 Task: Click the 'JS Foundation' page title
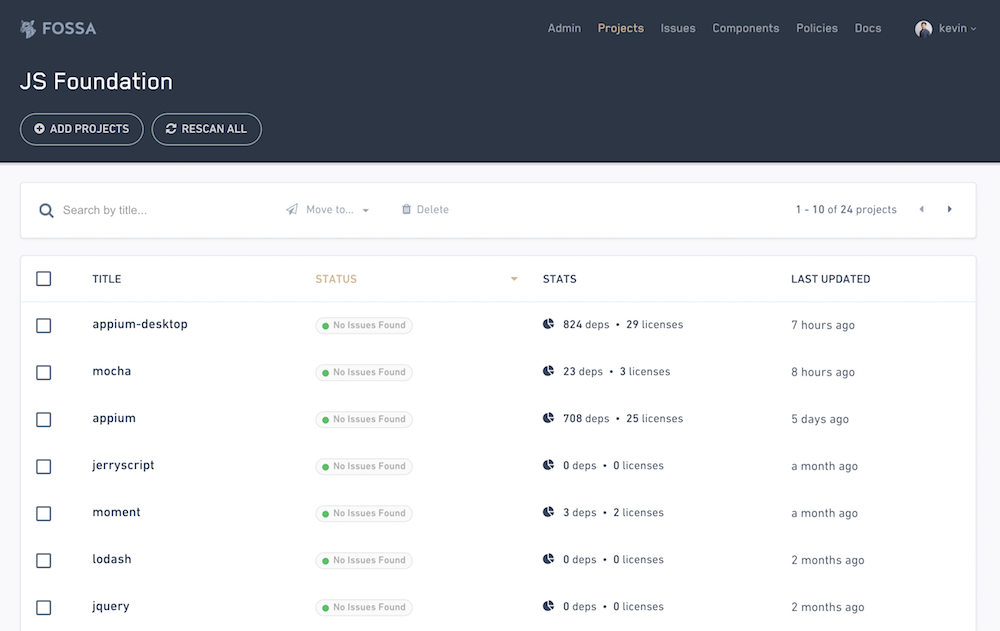coord(96,82)
